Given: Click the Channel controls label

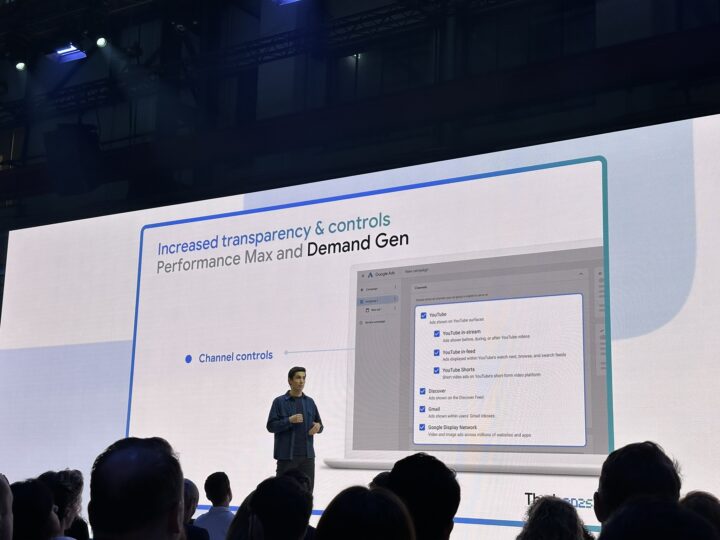Looking at the screenshot, I should click(x=236, y=357).
